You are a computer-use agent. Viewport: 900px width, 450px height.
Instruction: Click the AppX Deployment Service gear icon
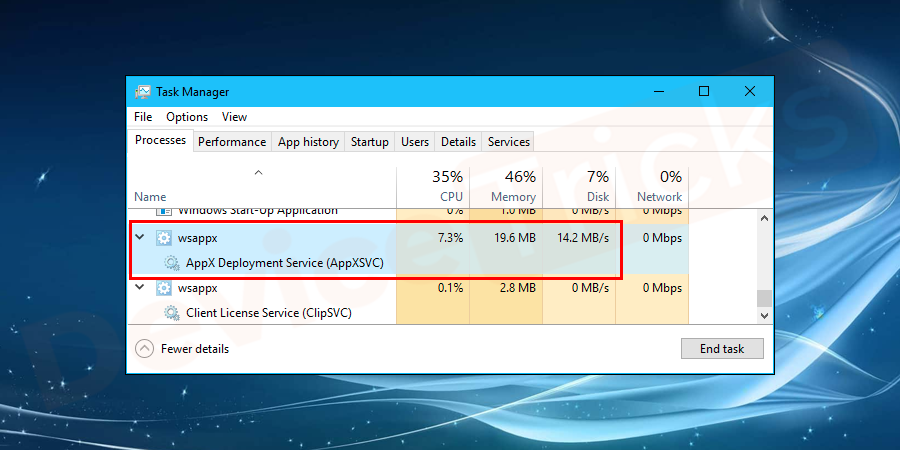171,263
